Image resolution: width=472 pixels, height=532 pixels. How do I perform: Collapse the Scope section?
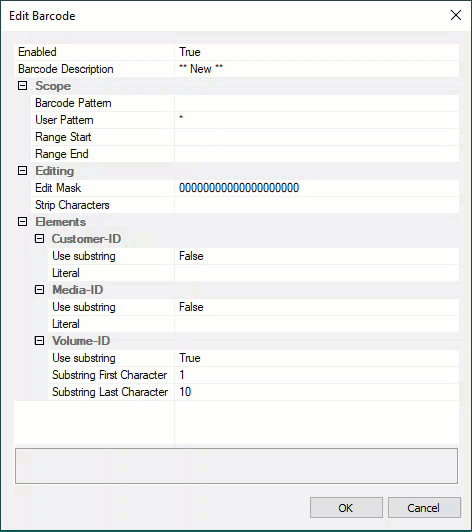(22, 86)
